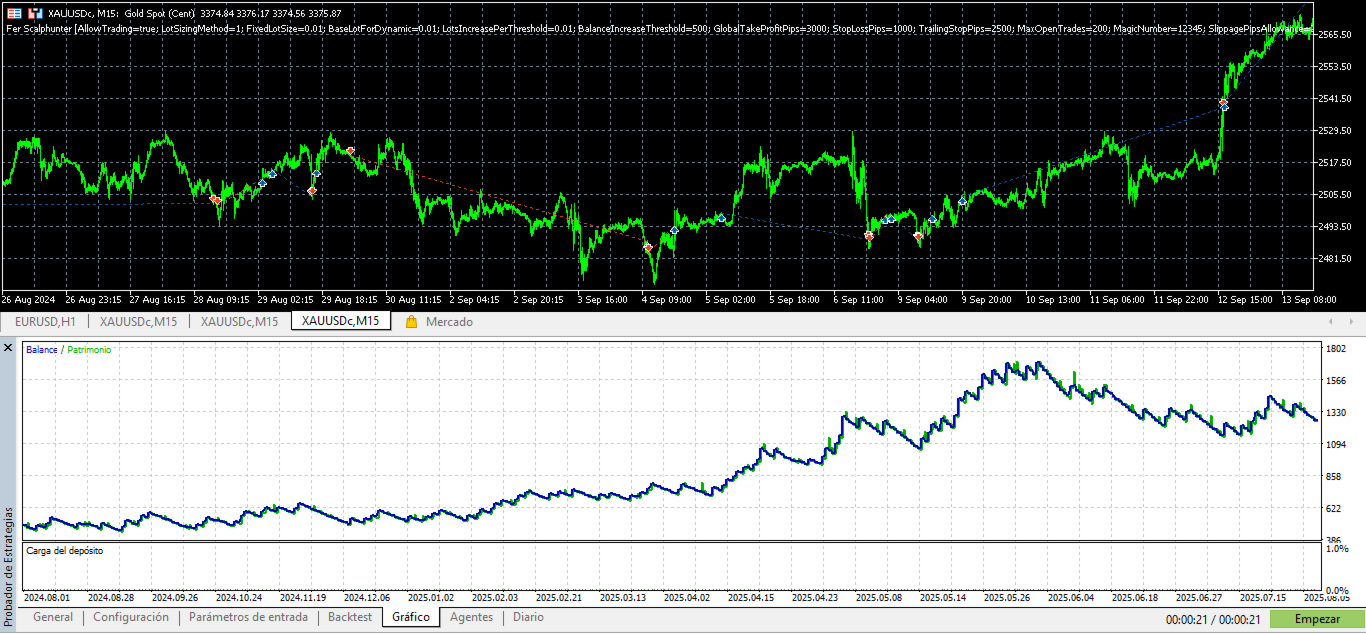Screen dimensions: 1366x634
Task: Click the trade marker at 2541 price level
Action: click(x=1223, y=103)
